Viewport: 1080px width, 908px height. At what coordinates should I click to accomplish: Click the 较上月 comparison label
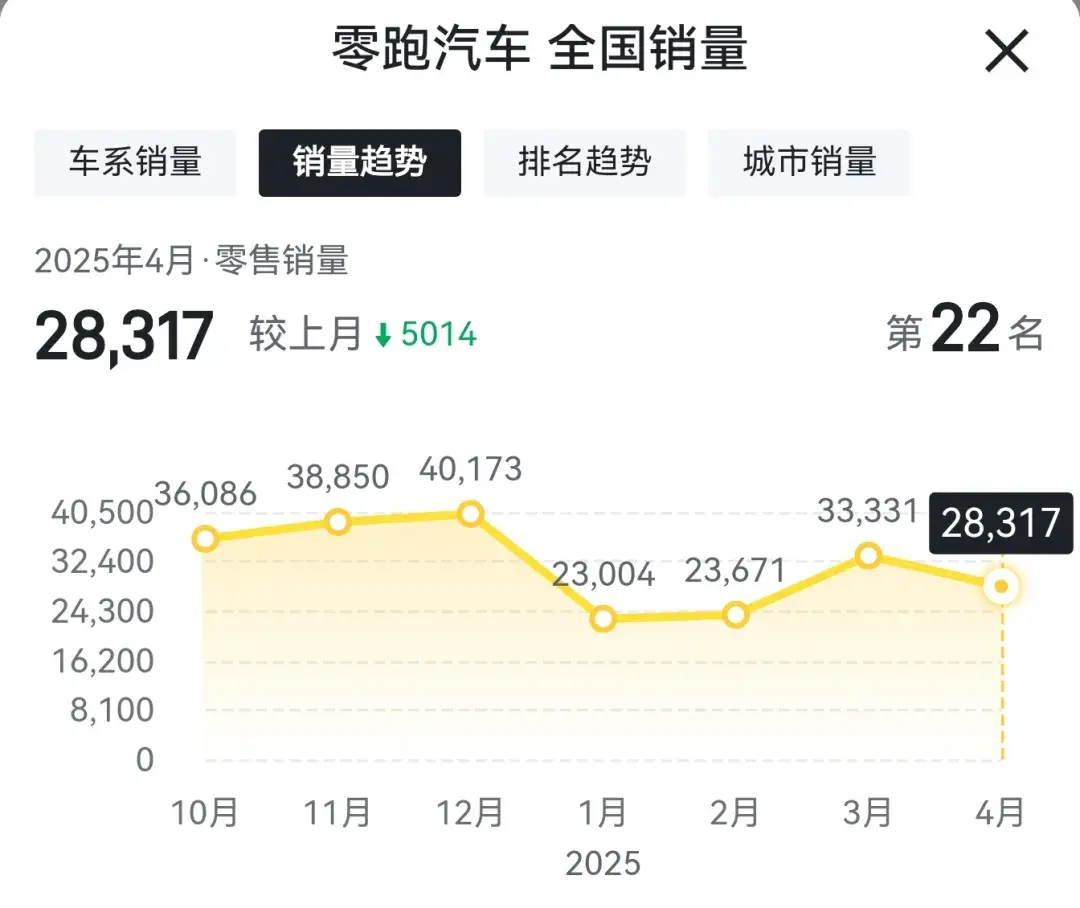tap(306, 333)
